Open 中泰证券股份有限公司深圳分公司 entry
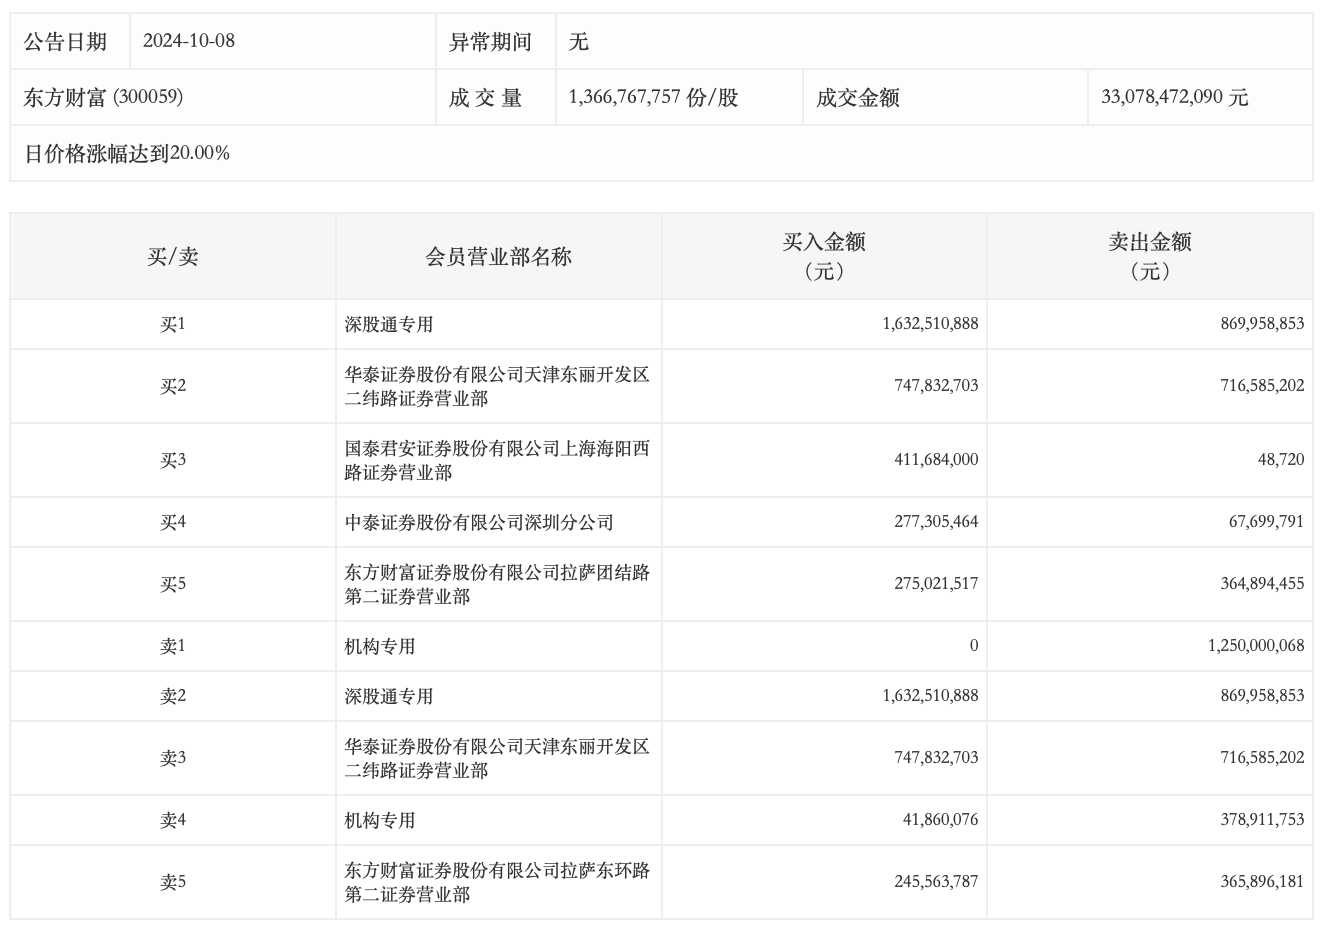The height and width of the screenshot is (942, 1322). coord(479,522)
